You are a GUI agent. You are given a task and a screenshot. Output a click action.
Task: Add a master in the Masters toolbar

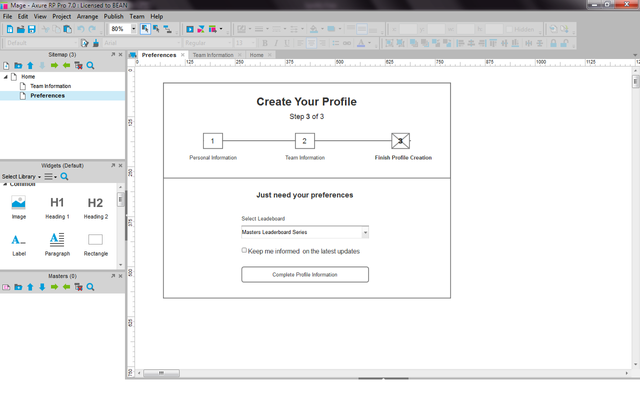[x=6, y=287]
